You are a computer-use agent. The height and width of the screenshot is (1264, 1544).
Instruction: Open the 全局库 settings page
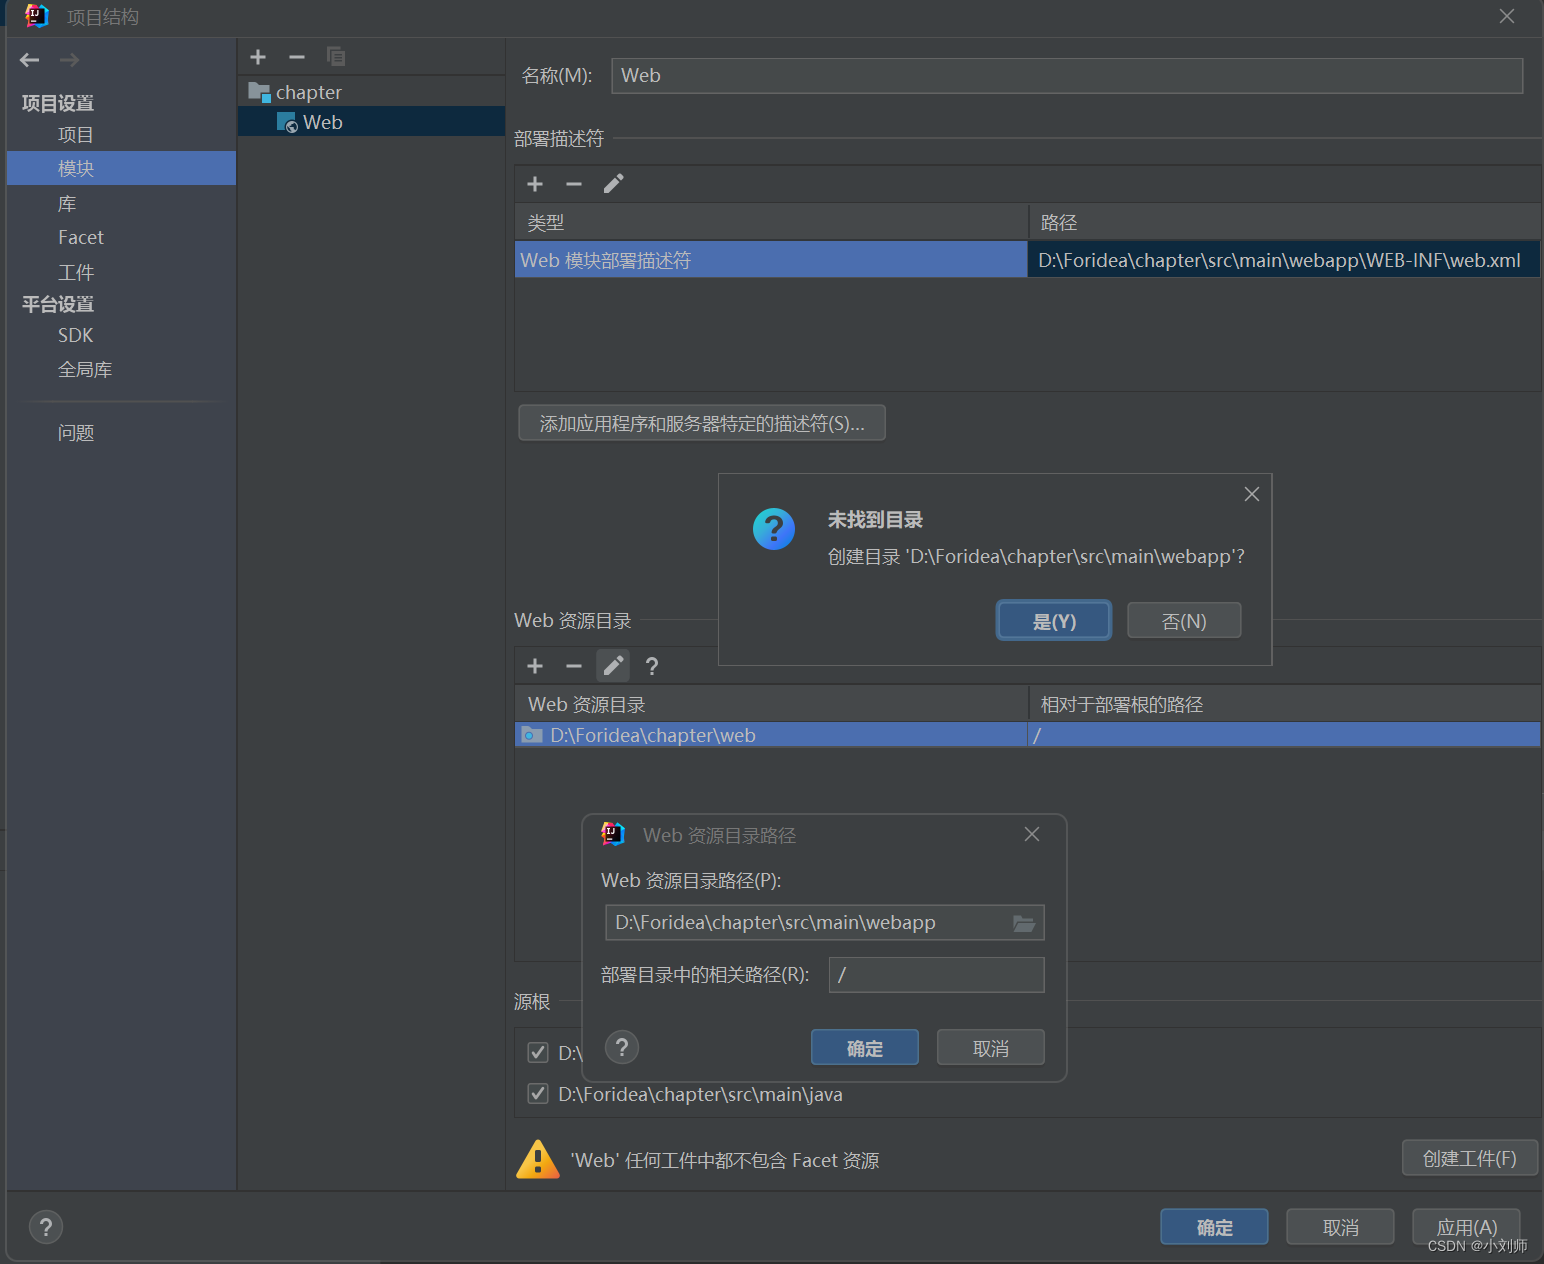(x=85, y=370)
